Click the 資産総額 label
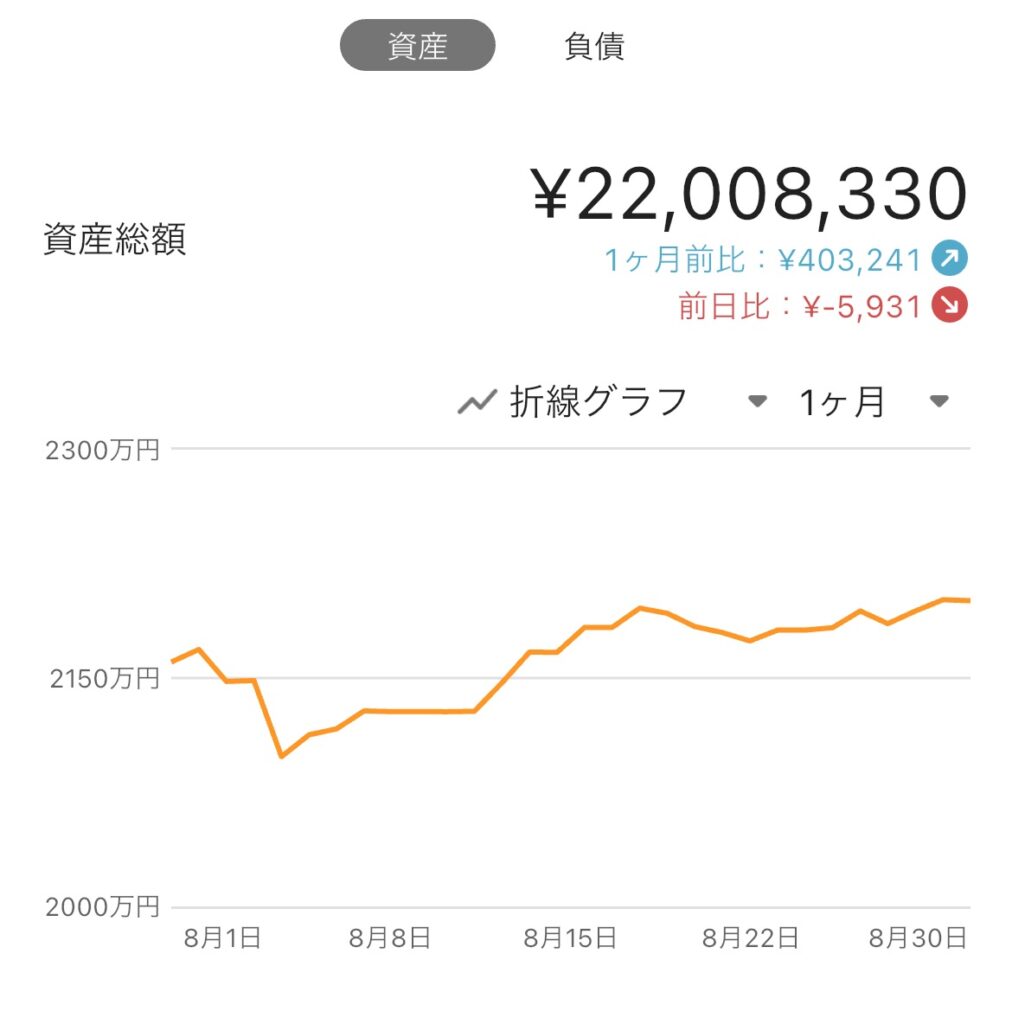This screenshot has height=1024, width=1012. (x=114, y=240)
